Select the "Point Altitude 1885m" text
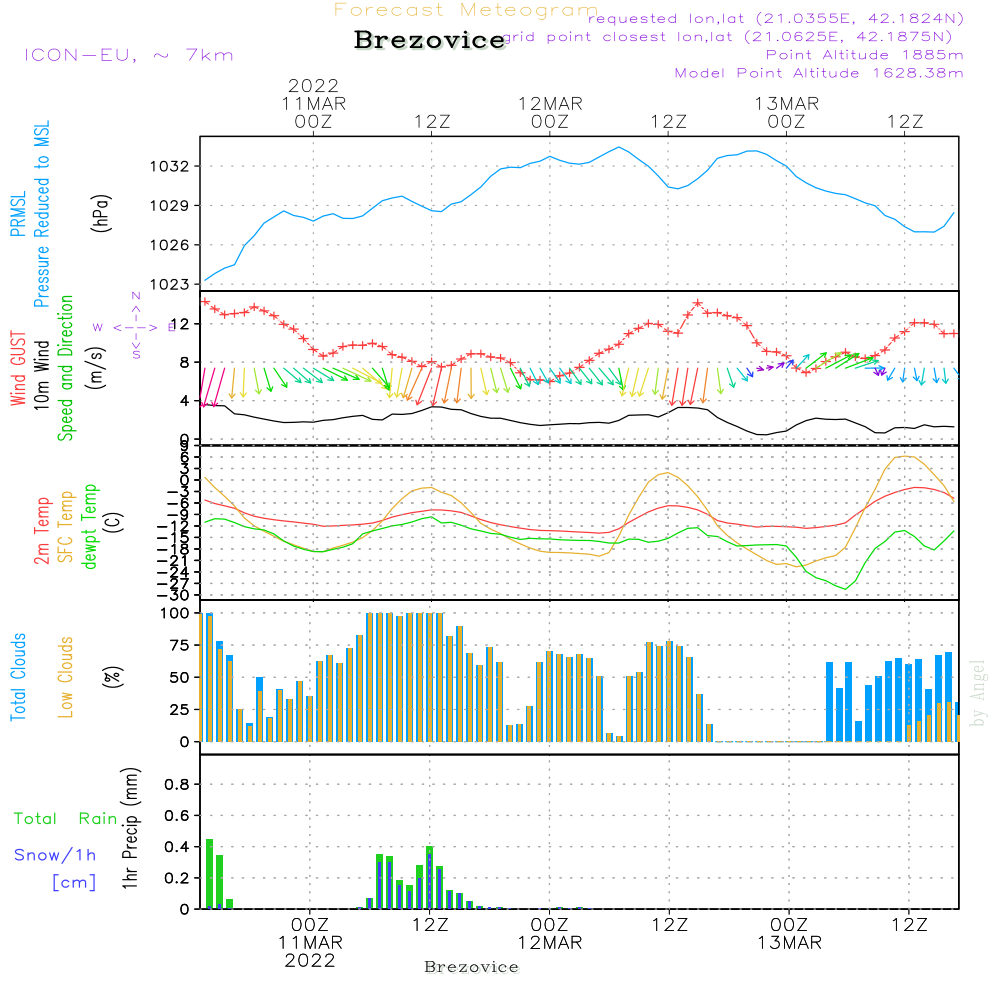This screenshot has height=1000, width=1000. pos(864,55)
